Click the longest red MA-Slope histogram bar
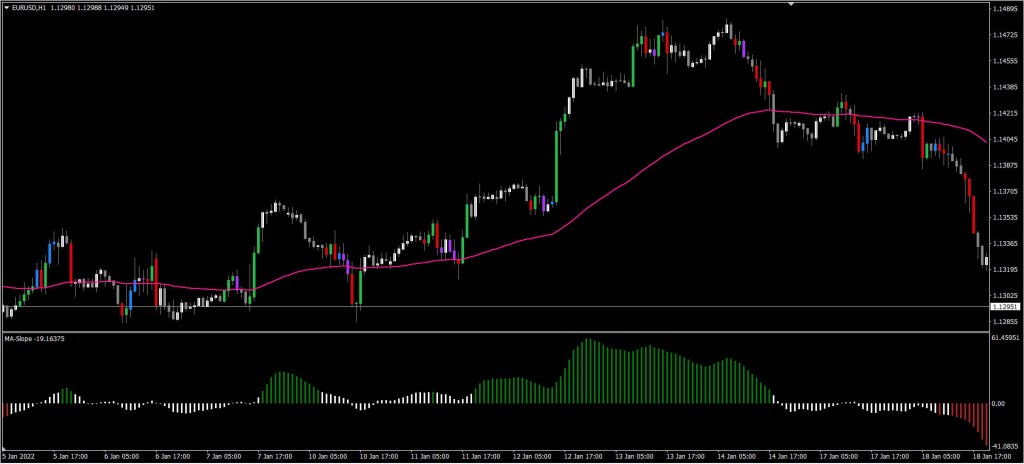 (986, 424)
